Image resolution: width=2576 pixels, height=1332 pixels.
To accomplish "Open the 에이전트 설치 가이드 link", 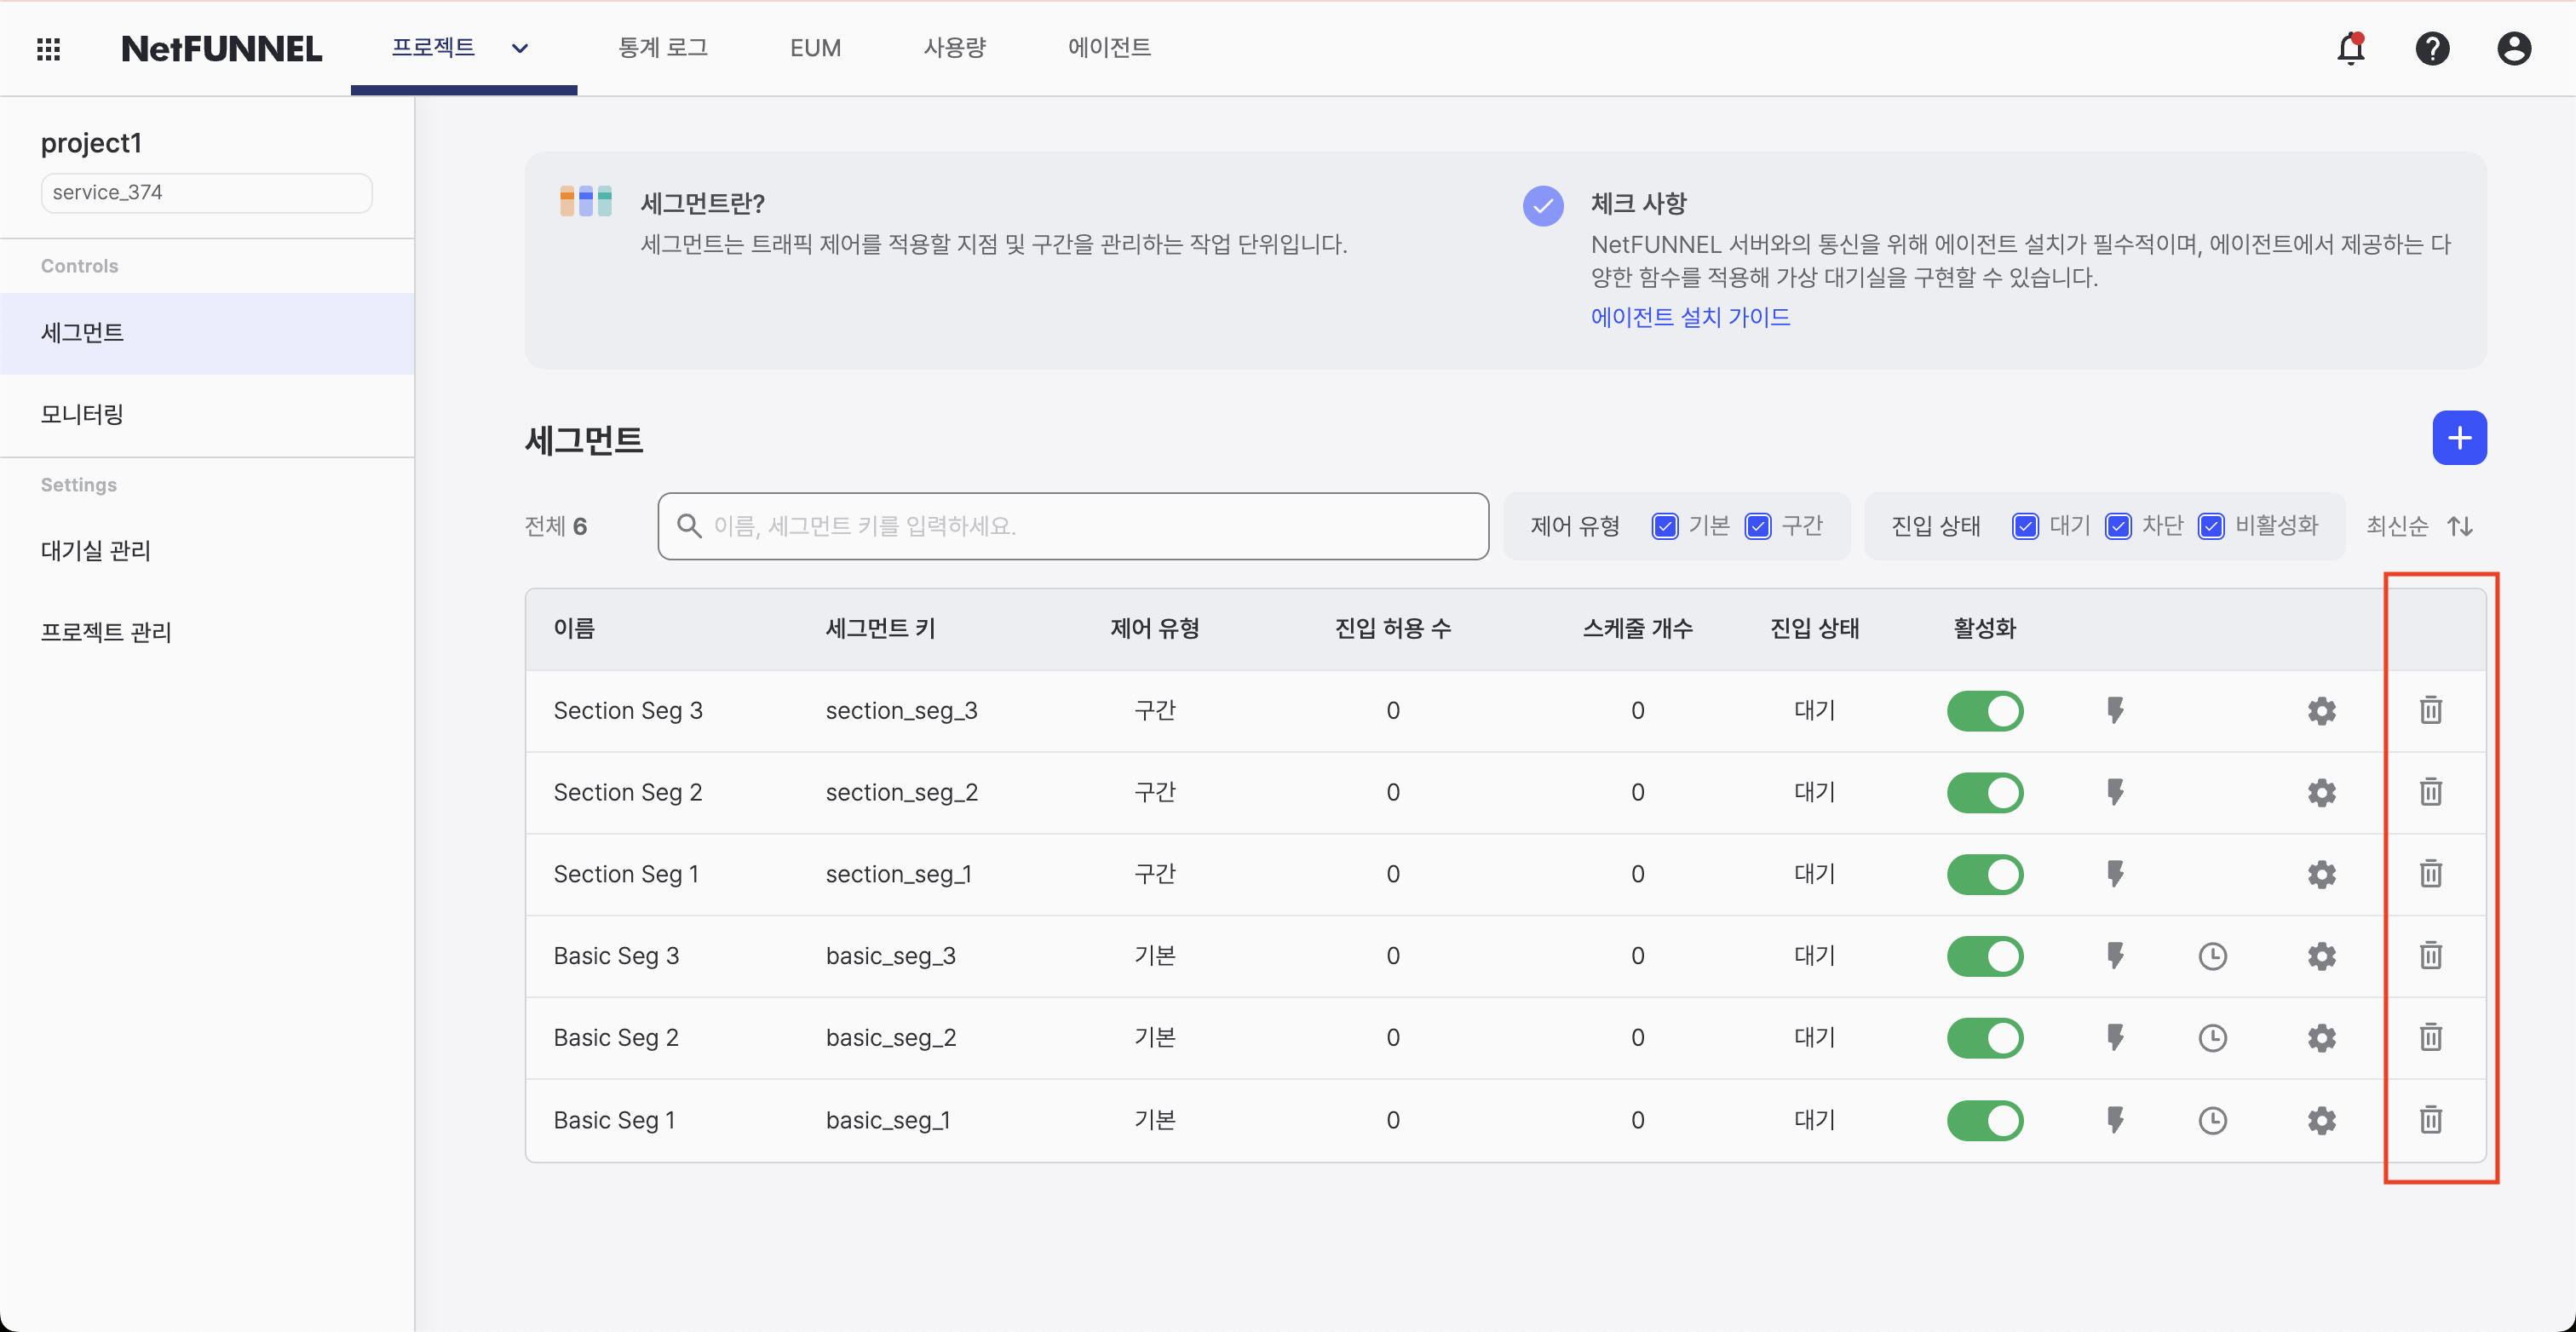I will [x=1690, y=317].
